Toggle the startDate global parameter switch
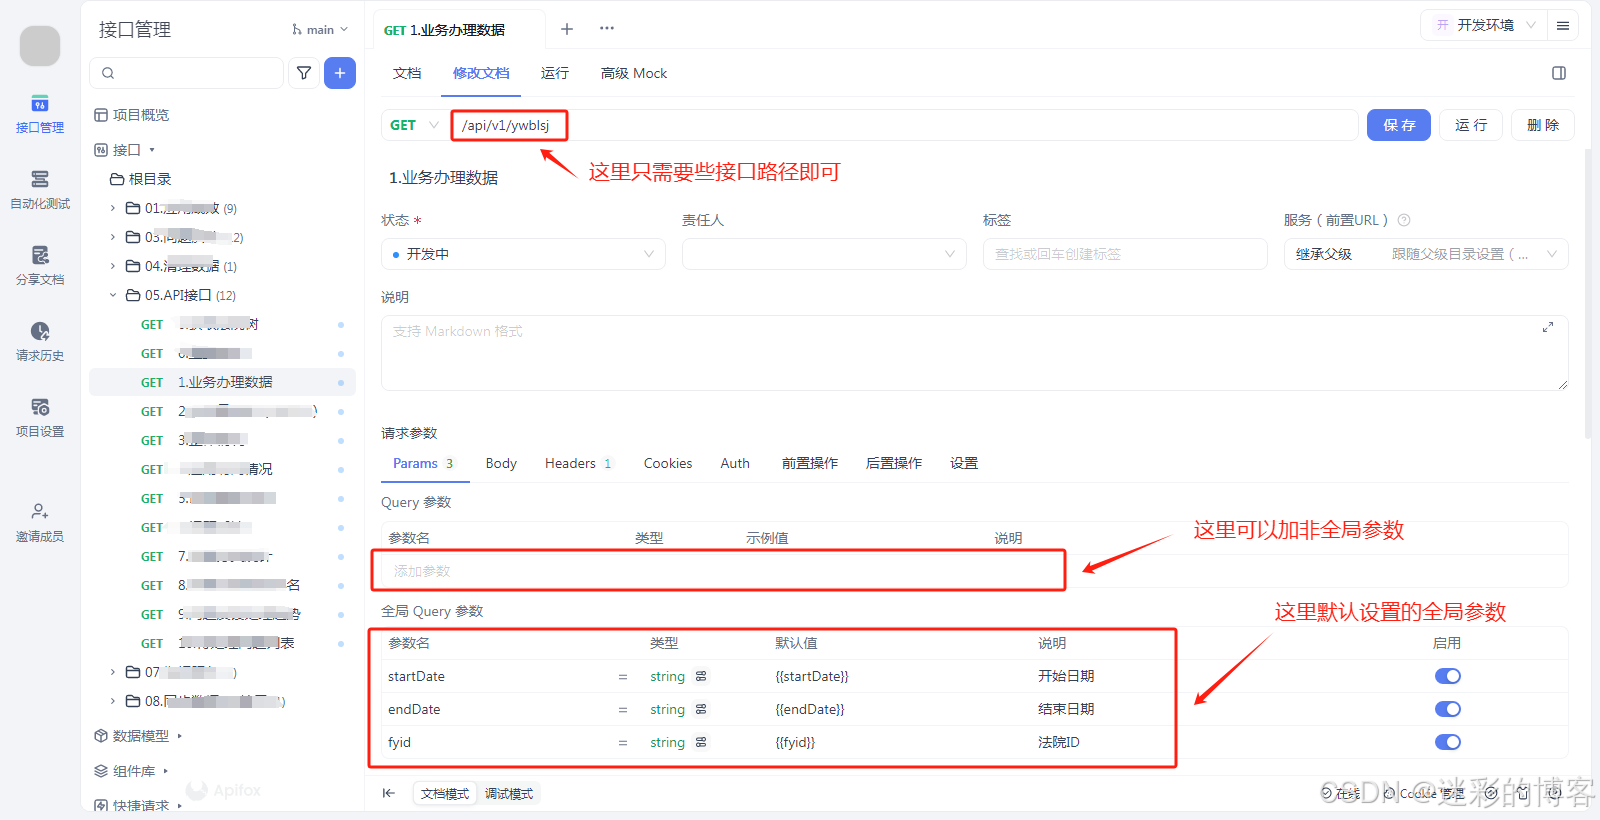 point(1448,676)
